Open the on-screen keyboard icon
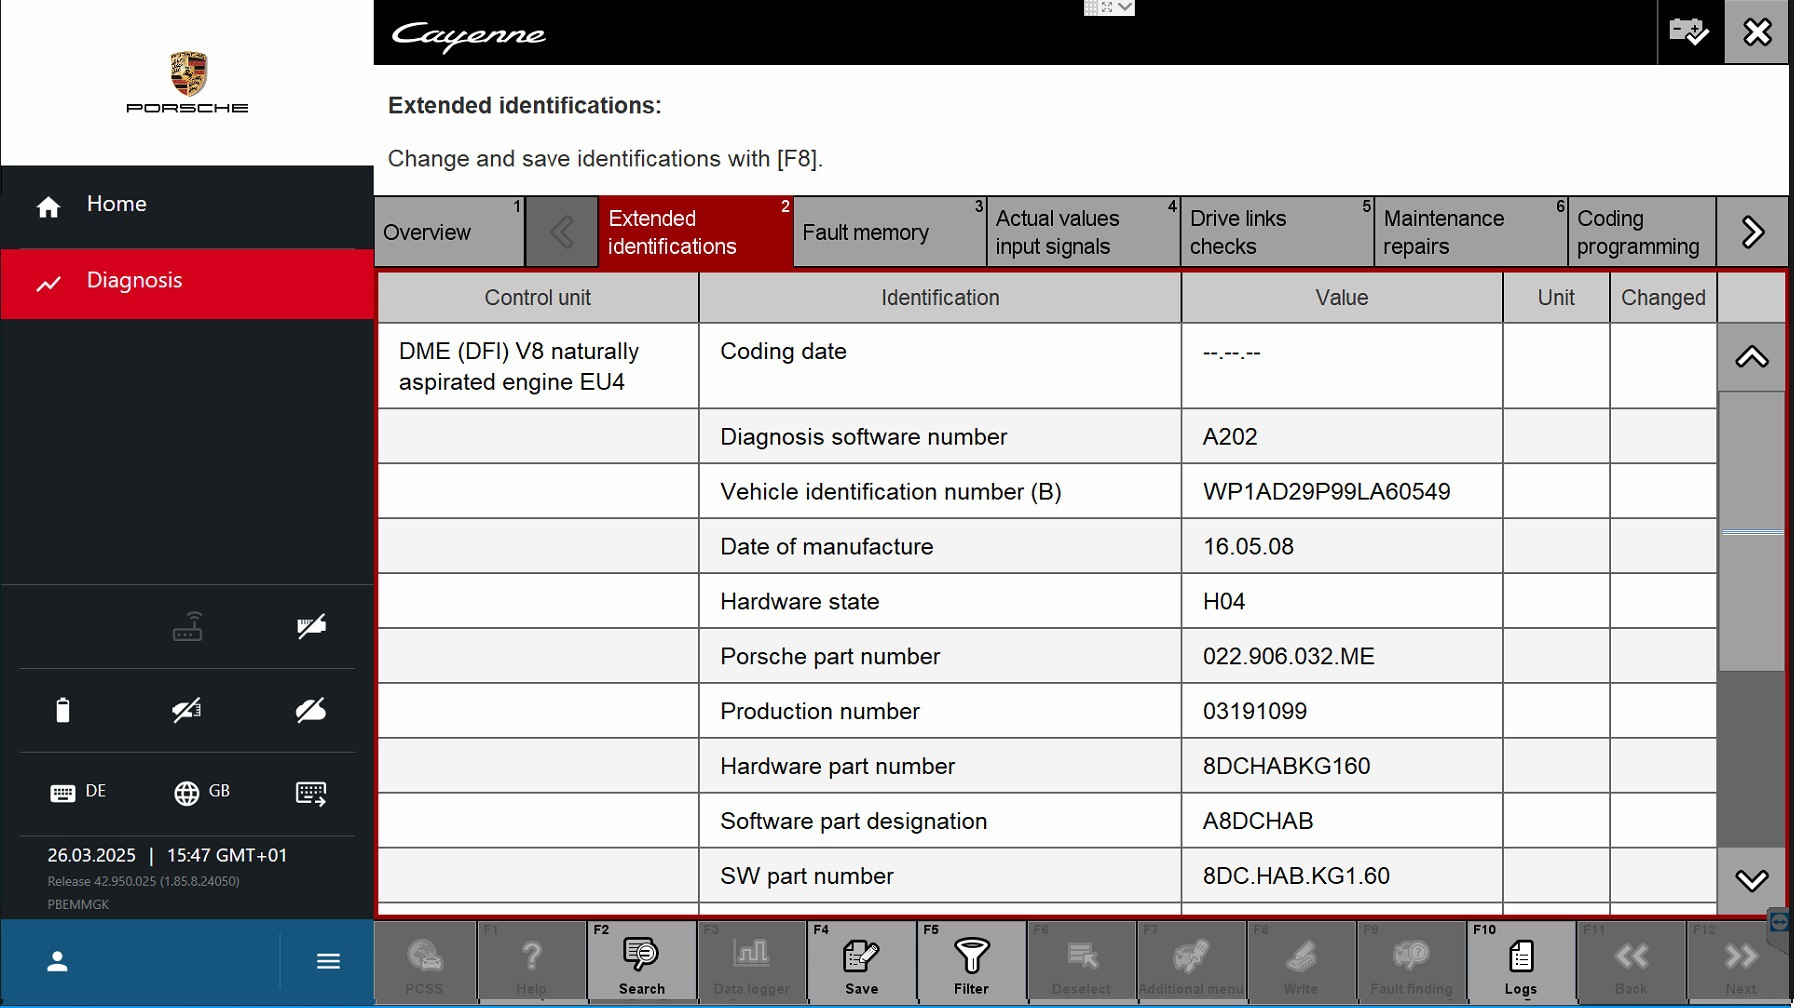1794x1008 pixels. pos(311,793)
